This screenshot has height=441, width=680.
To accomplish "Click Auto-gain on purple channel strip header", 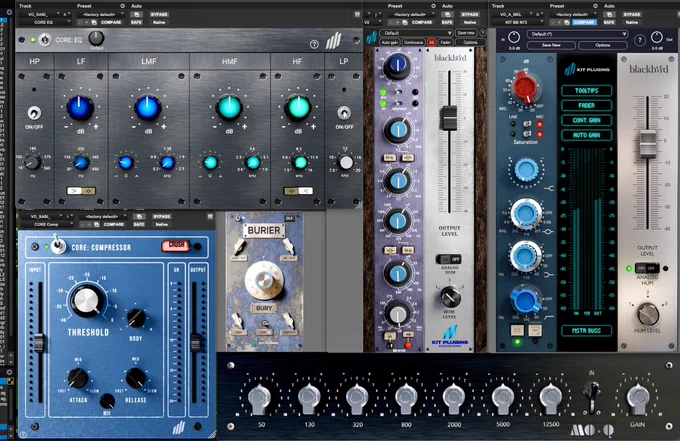I will (x=389, y=42).
